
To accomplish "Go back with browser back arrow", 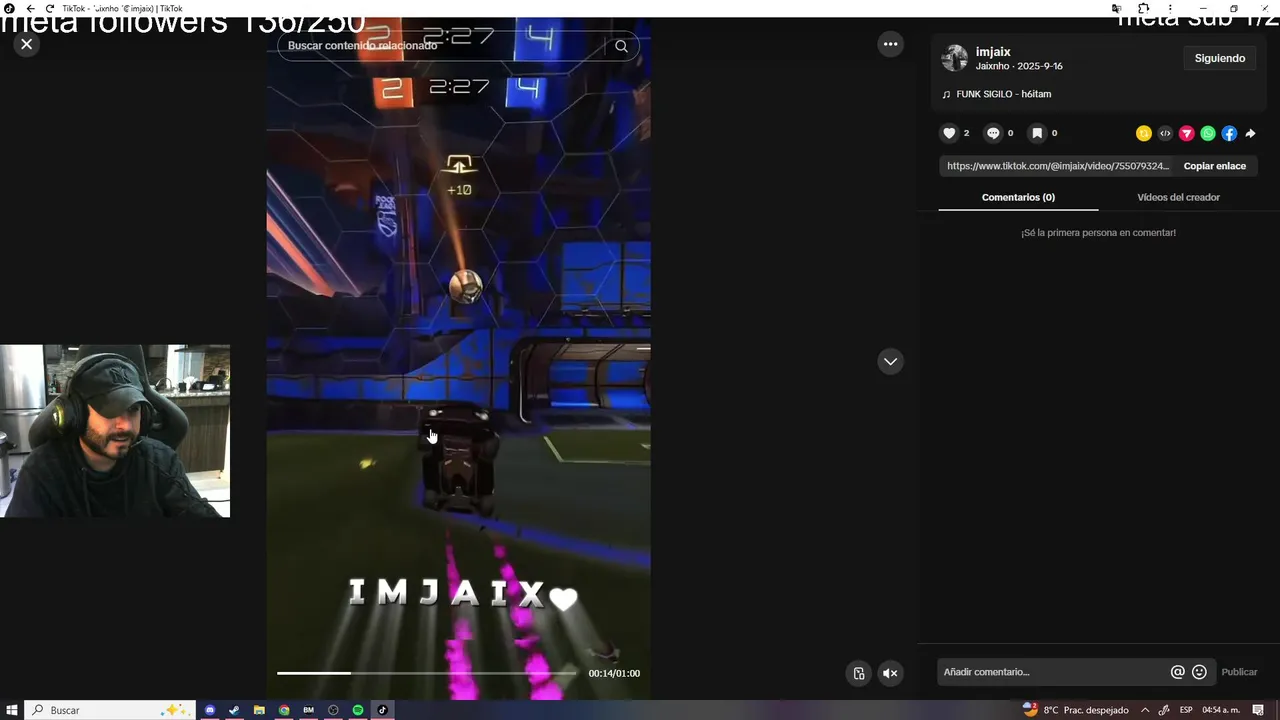I will [30, 8].
